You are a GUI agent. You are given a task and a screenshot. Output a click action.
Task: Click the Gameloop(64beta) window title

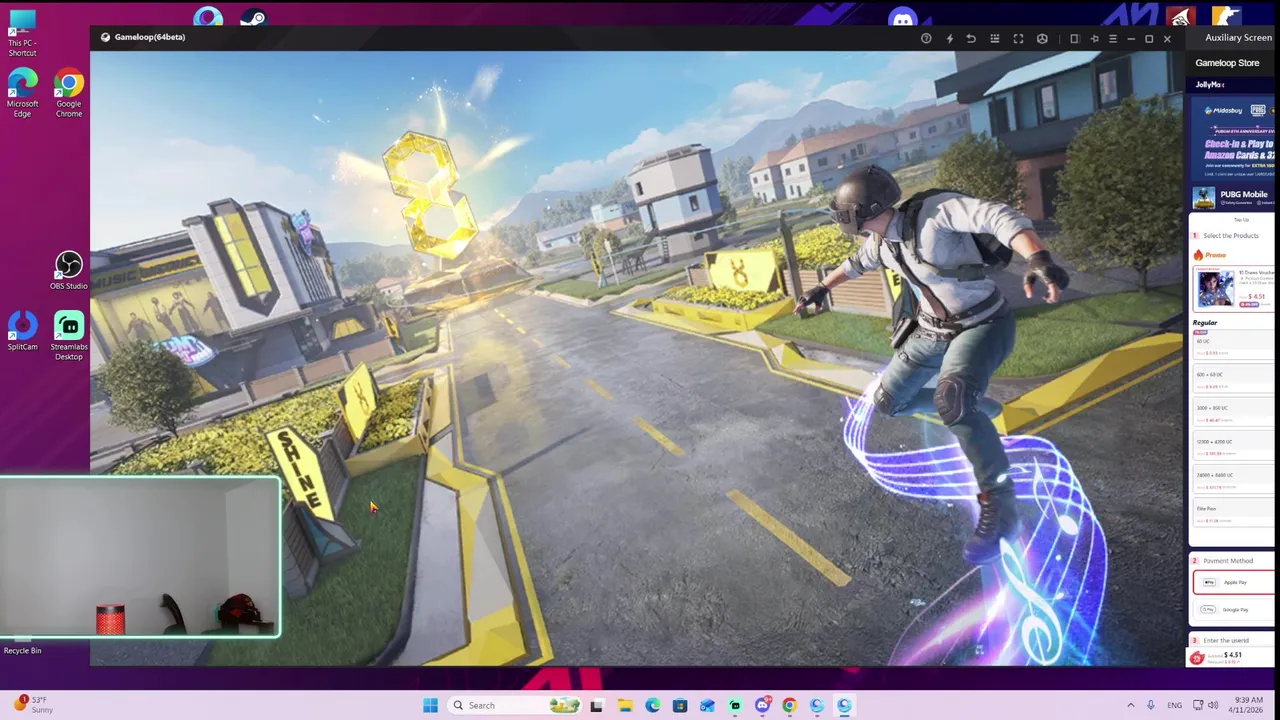149,37
